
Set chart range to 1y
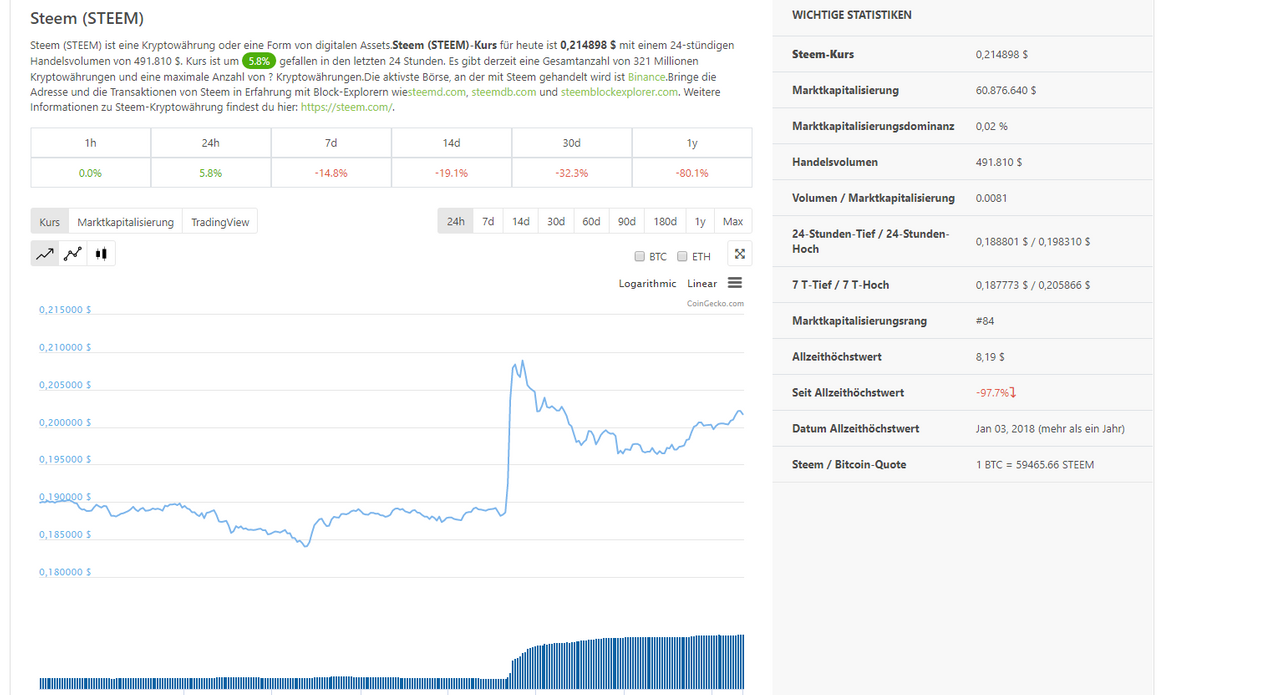700,222
